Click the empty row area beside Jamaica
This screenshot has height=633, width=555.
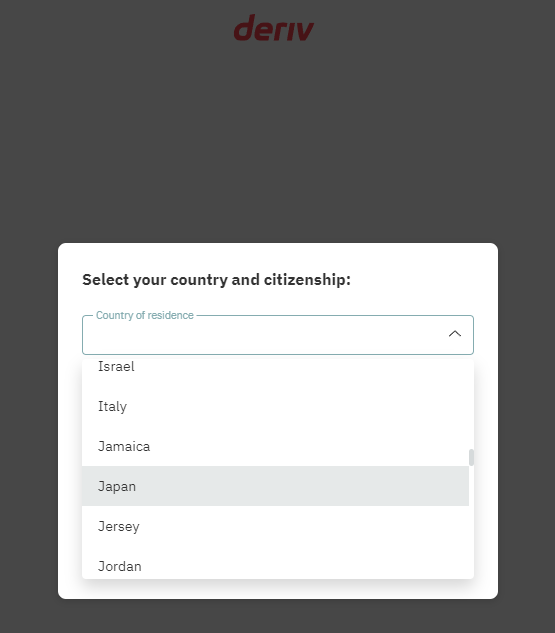[309, 446]
